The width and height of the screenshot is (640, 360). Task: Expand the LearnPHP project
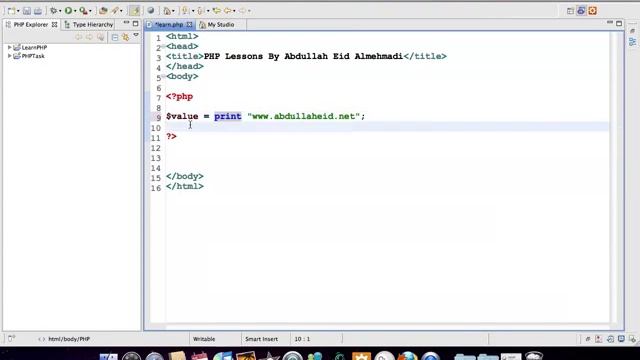(9, 47)
